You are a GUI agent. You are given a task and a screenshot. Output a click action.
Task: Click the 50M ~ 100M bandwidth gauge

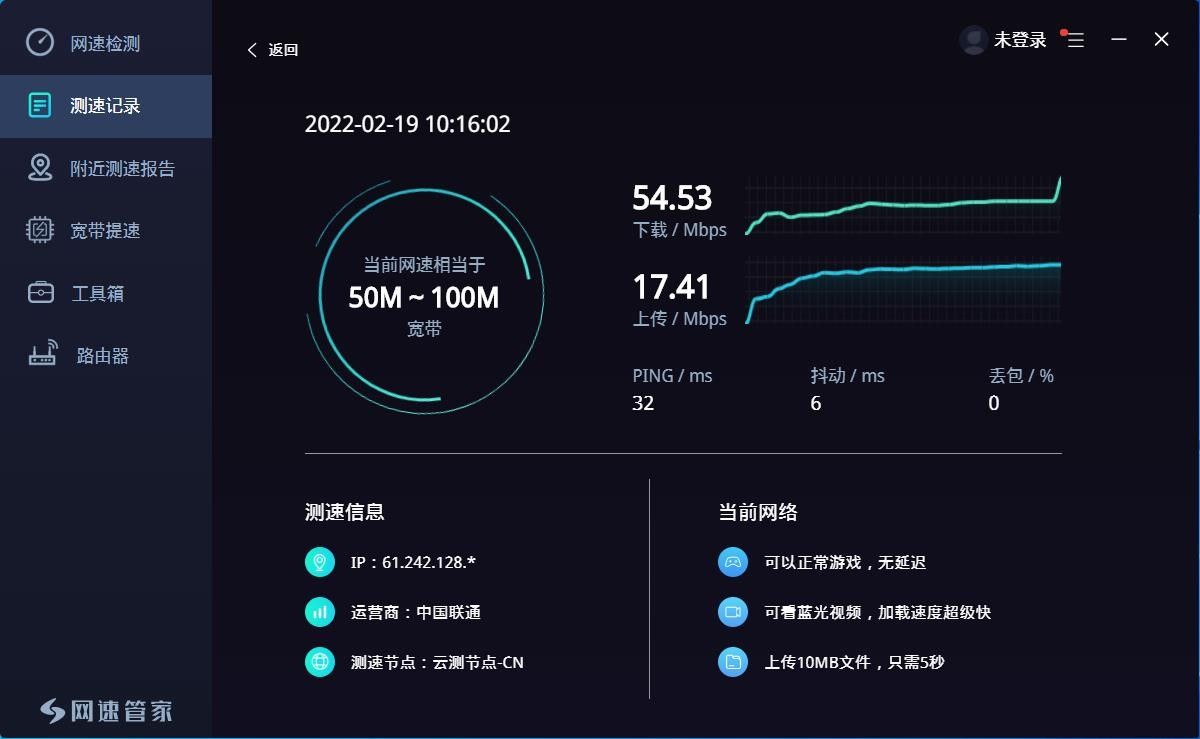[424, 296]
